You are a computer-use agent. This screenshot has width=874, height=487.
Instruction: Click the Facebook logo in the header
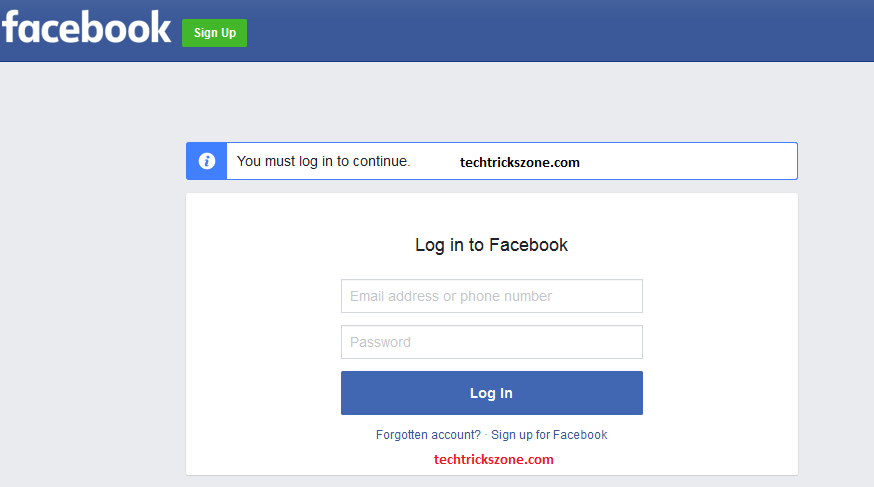point(87,27)
